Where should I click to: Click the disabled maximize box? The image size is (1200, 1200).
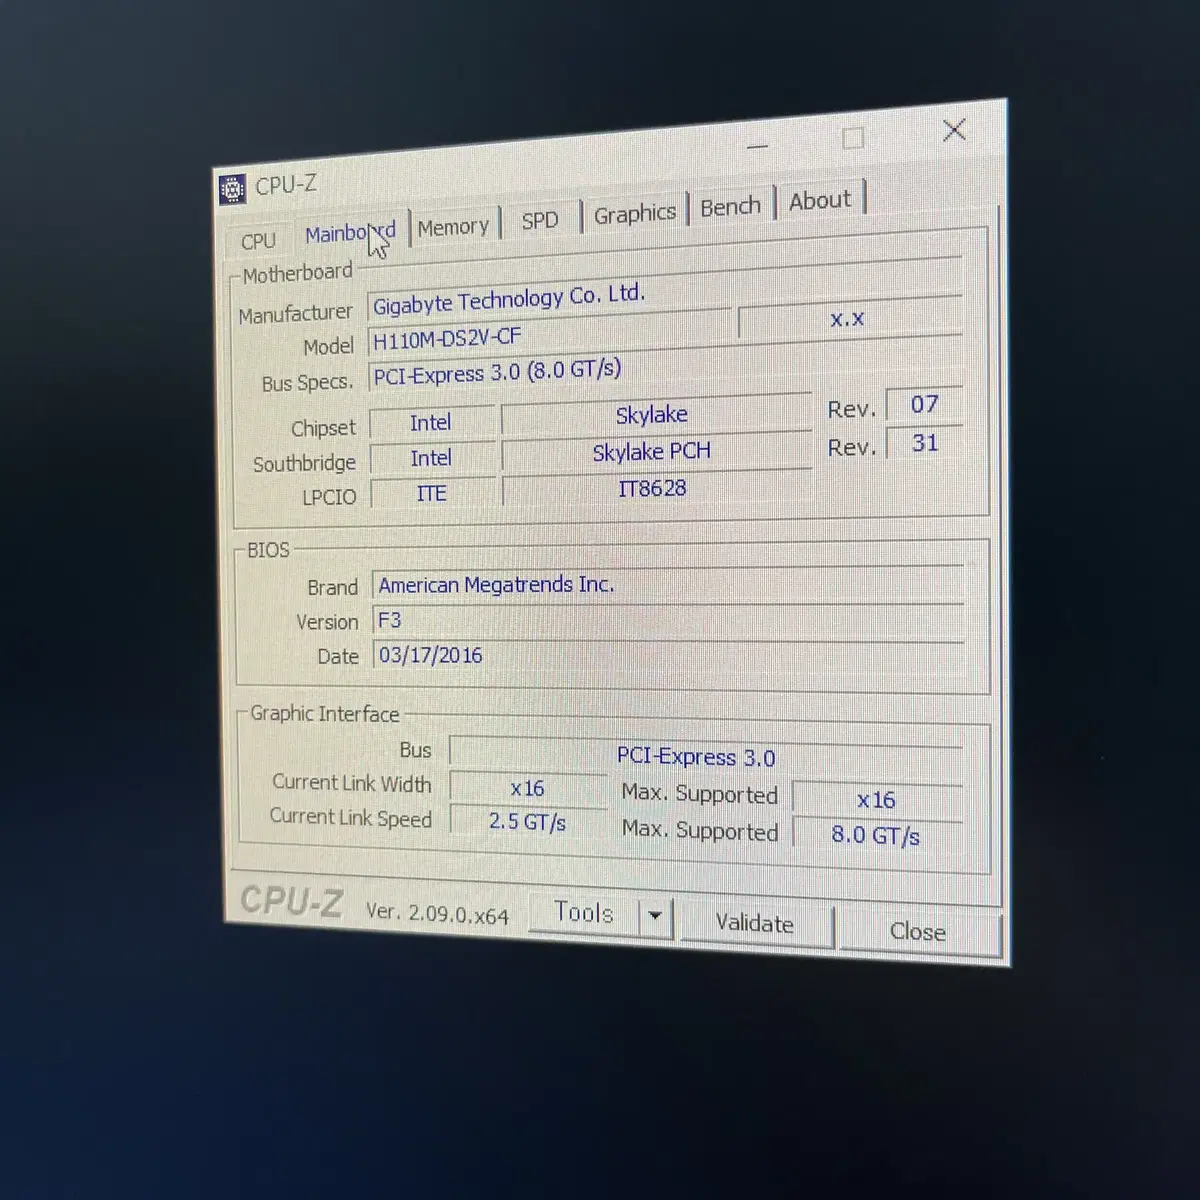click(x=853, y=138)
